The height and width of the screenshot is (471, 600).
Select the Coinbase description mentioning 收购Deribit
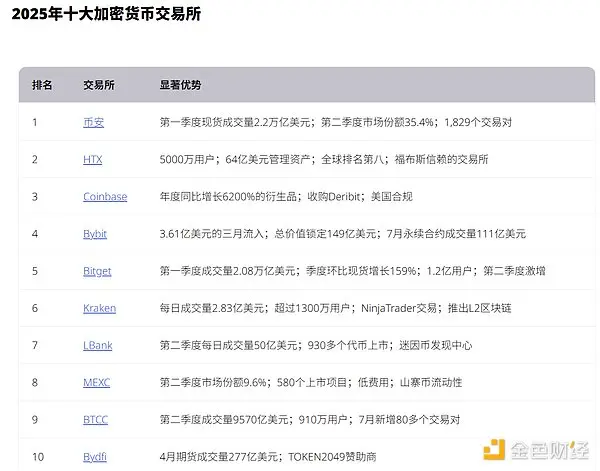point(286,197)
